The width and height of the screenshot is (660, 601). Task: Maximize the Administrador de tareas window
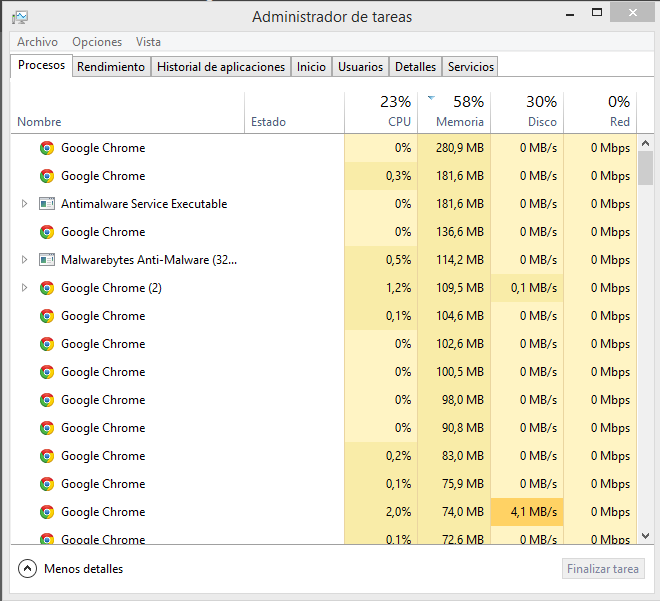(x=597, y=13)
